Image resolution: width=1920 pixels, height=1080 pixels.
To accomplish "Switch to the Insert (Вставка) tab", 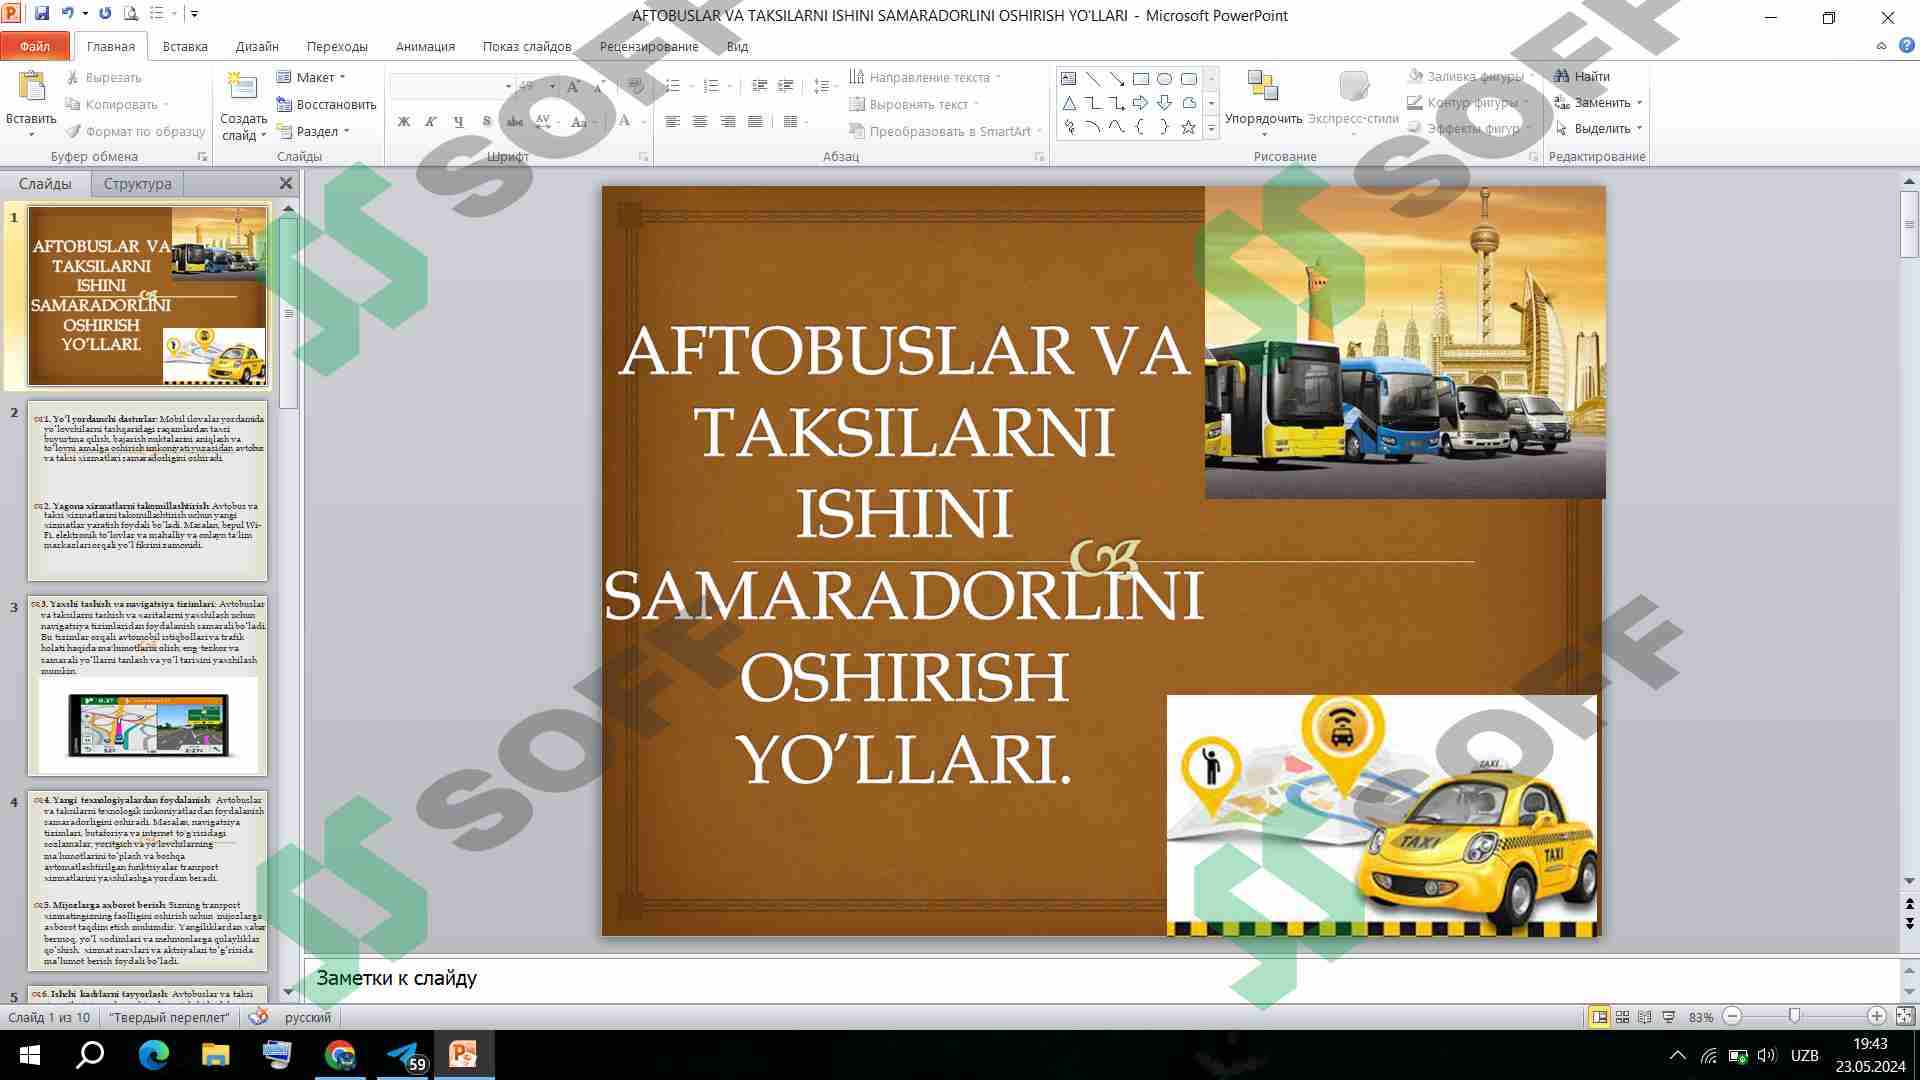I will point(185,46).
